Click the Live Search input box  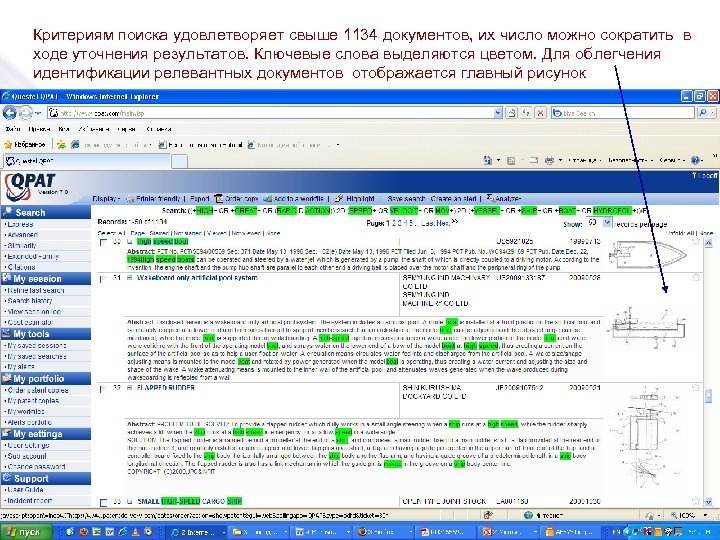[623, 113]
